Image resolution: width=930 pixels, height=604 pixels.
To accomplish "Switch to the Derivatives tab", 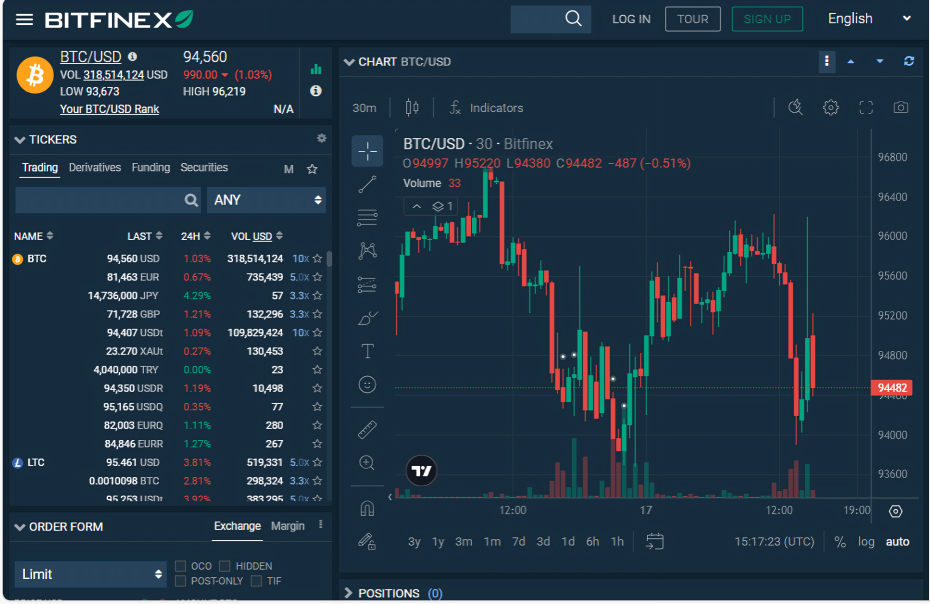I will [x=95, y=167].
